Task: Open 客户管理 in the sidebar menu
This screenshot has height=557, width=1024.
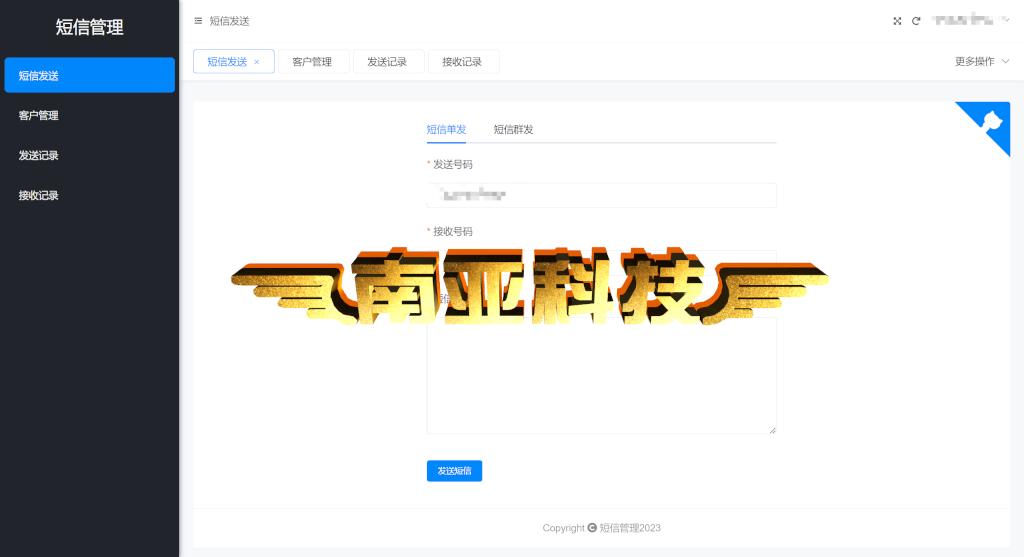Action: [x=89, y=116]
